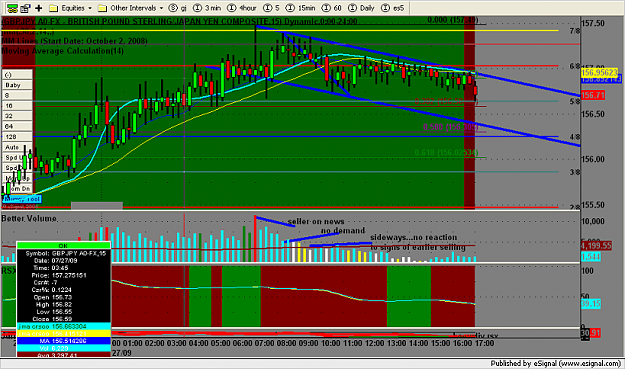Viewport: 625px width, 369px height.
Task: Click the 155.50 price axis label
Action: [x=593, y=205]
